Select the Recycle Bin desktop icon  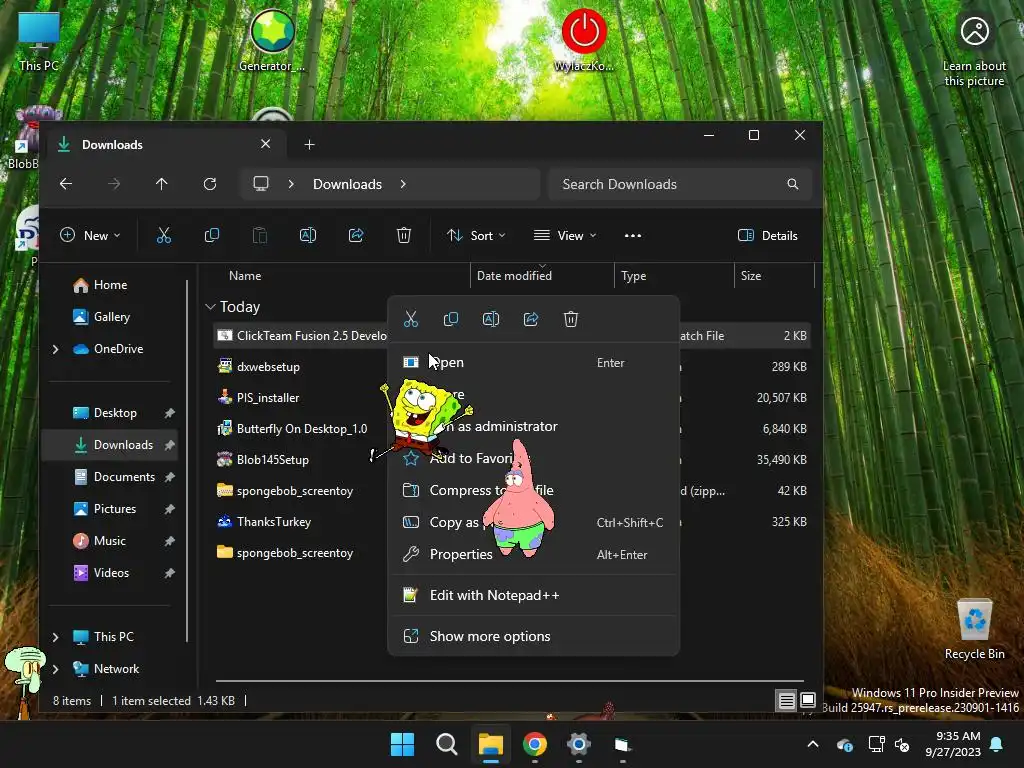974,630
